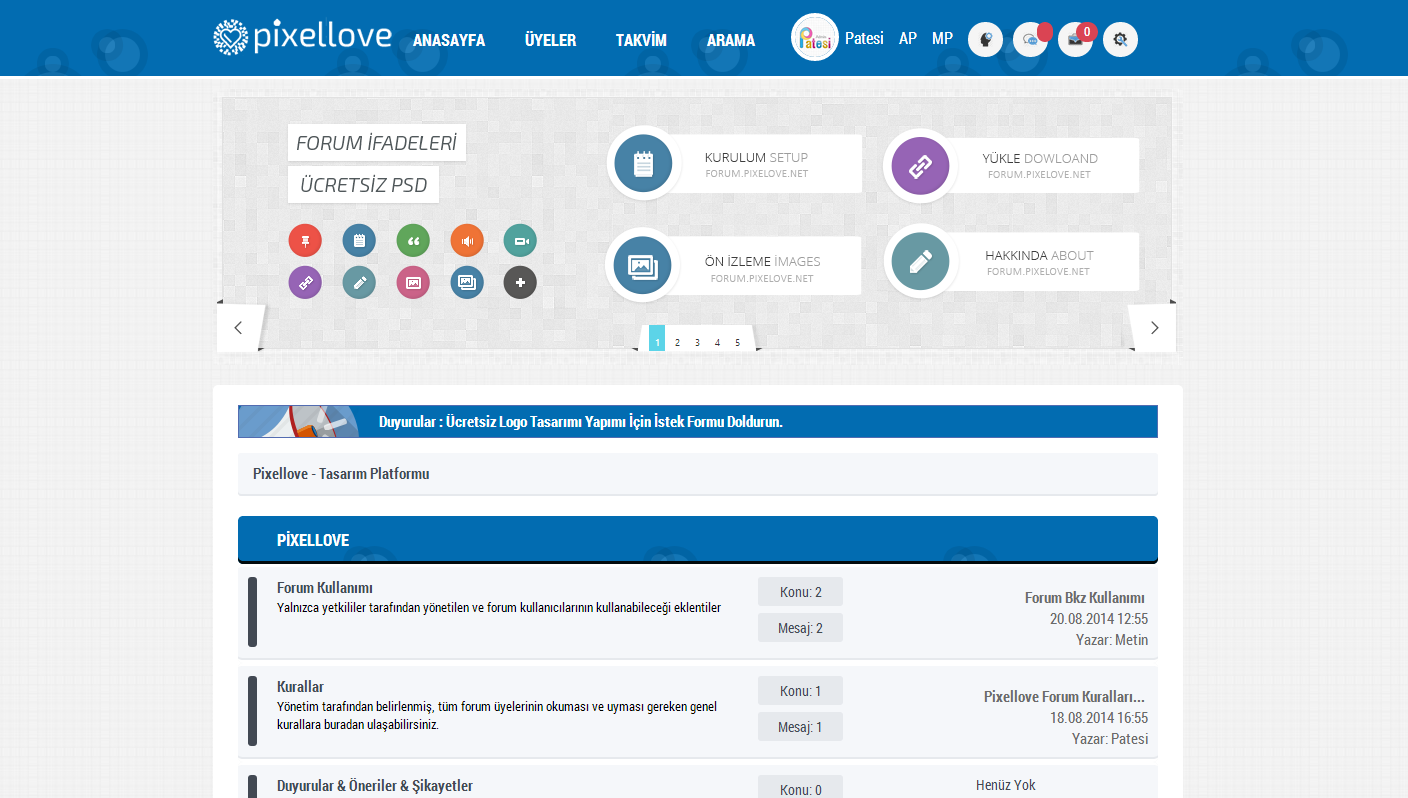Go to previous slide with left arrow
1408x798 pixels.
pos(238,328)
